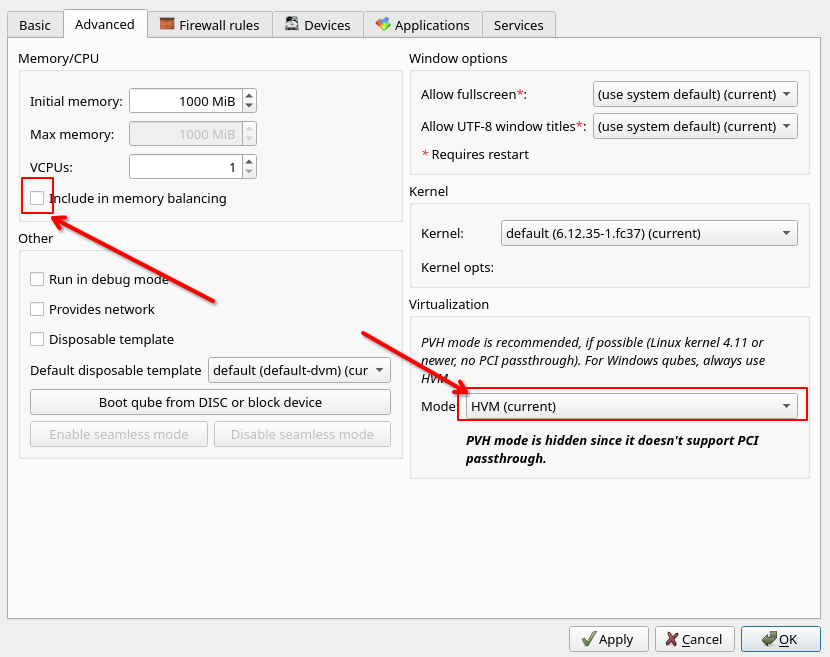This screenshot has height=657, width=830.
Task: Expand the Kernel version dropdown
Action: (649, 233)
